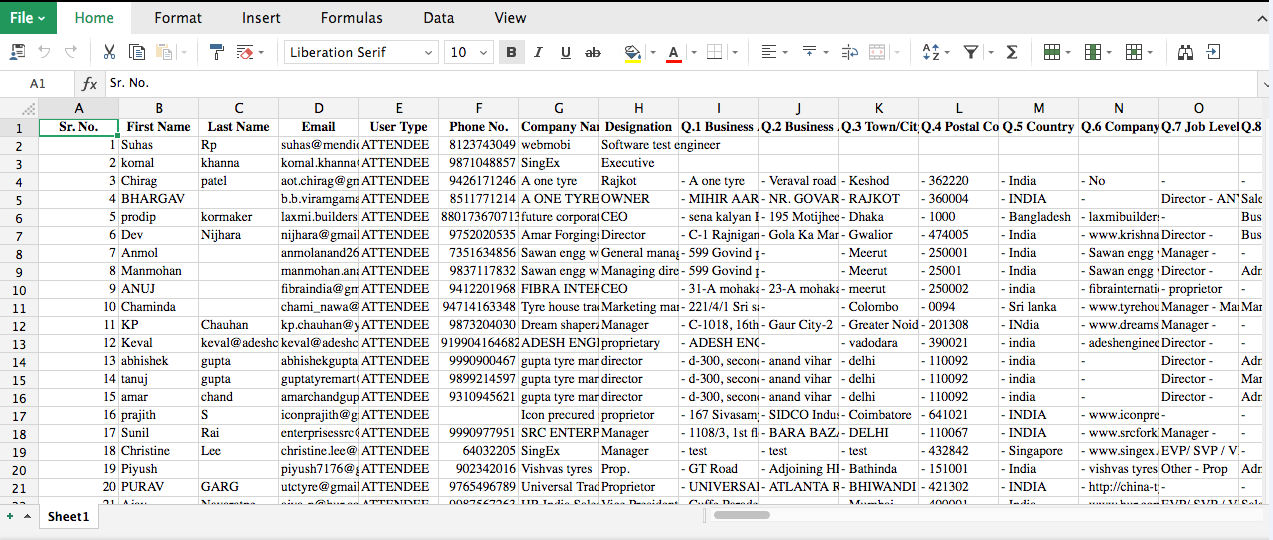1273x540 pixels.
Task: Click the 'Designation' header cell
Action: pos(638,127)
